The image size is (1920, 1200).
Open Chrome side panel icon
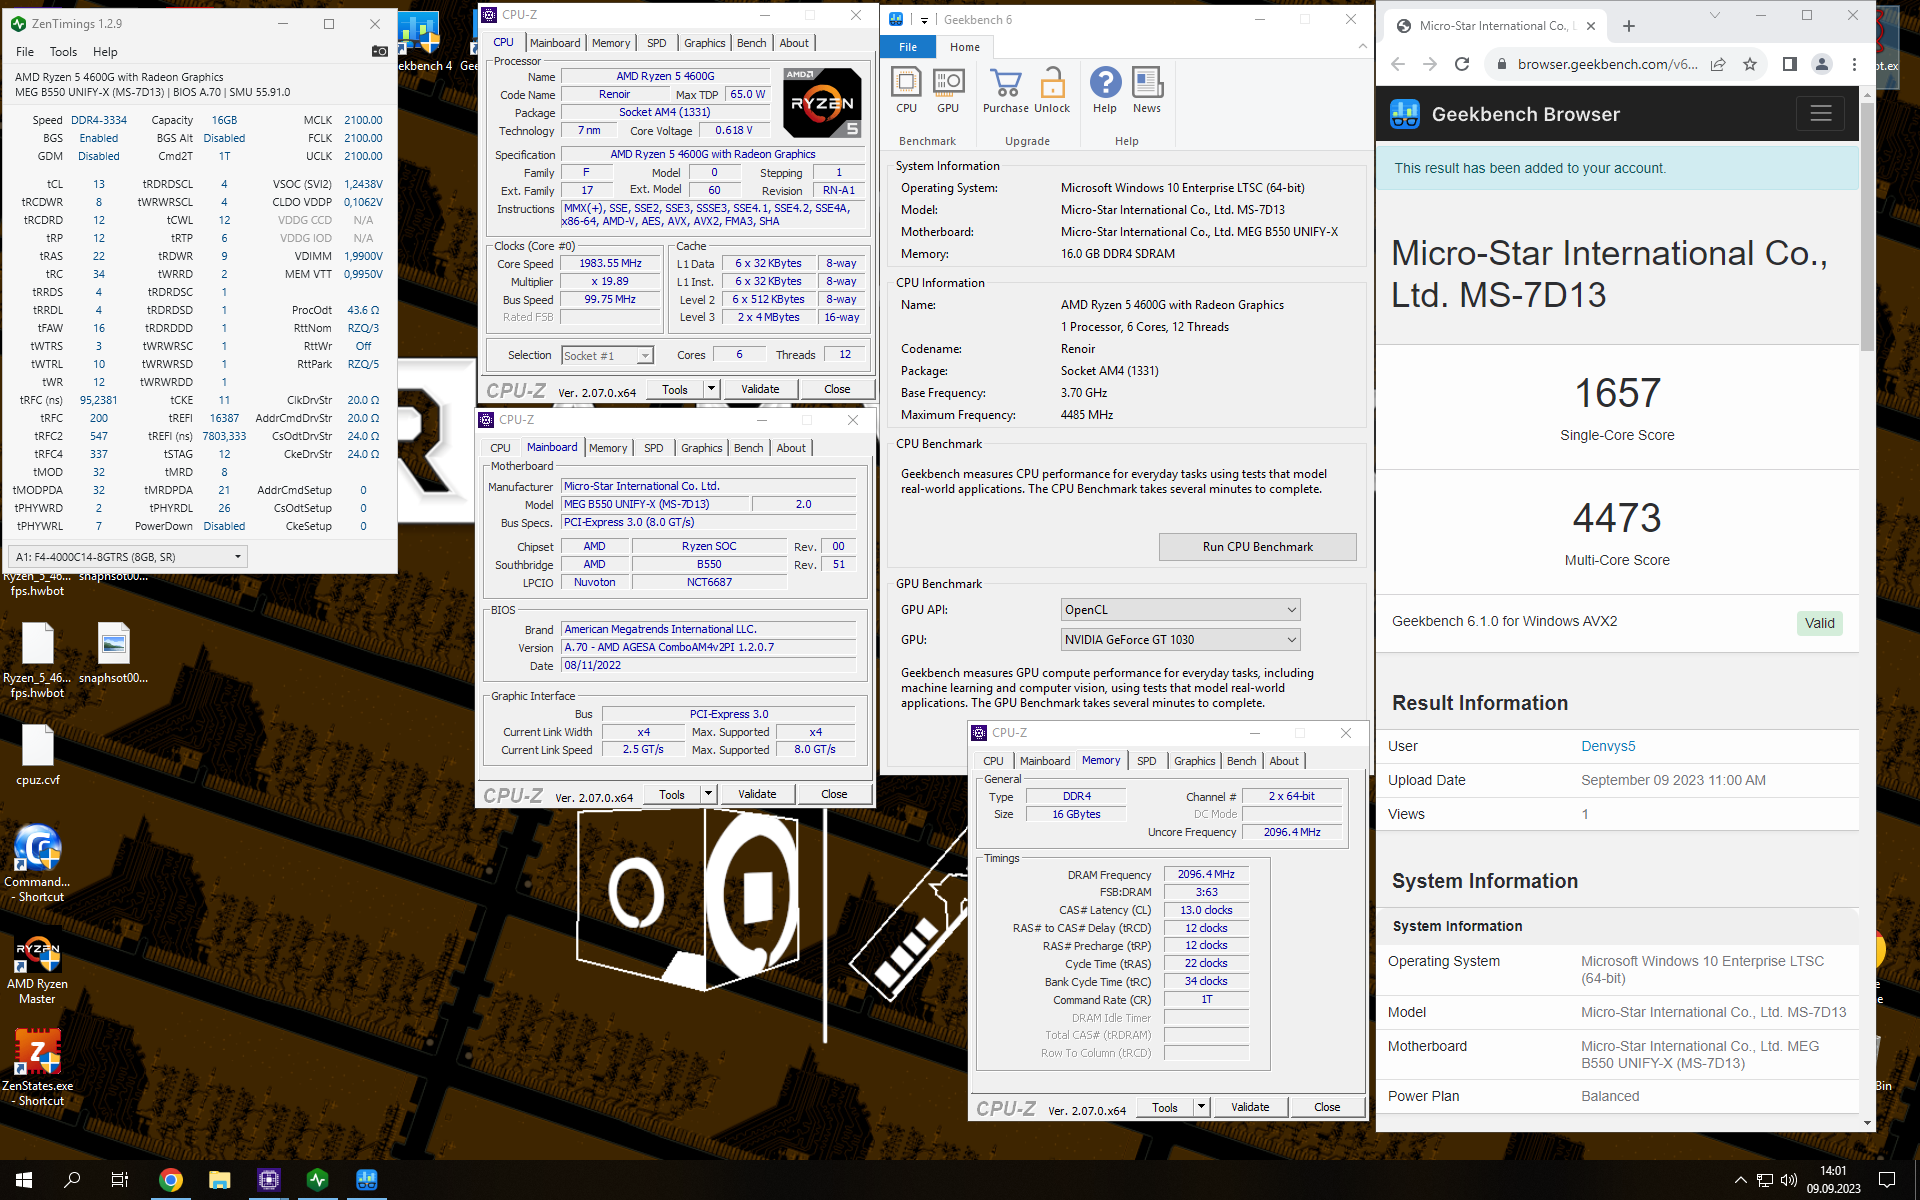pyautogui.click(x=1790, y=64)
